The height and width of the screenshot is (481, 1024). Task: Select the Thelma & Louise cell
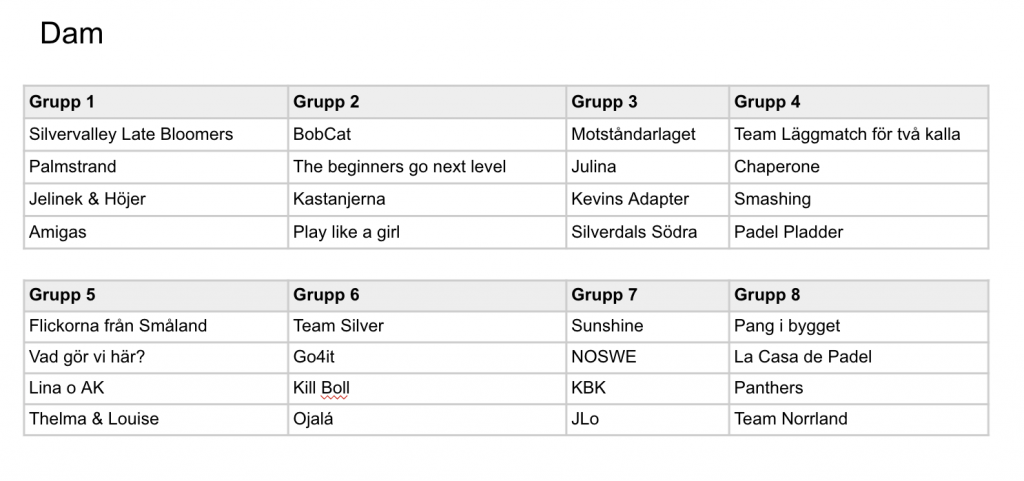(156, 420)
